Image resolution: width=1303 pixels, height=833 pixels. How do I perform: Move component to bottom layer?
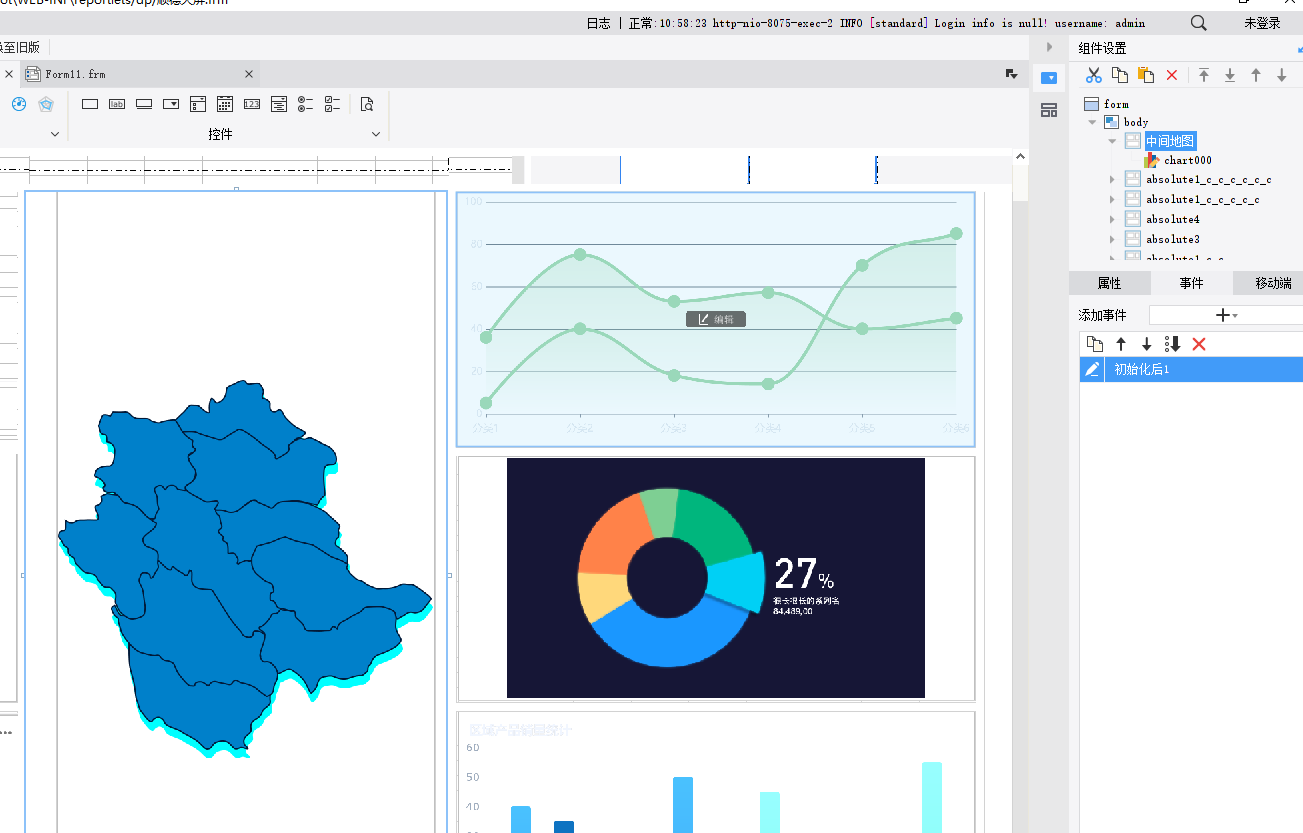[1230, 75]
